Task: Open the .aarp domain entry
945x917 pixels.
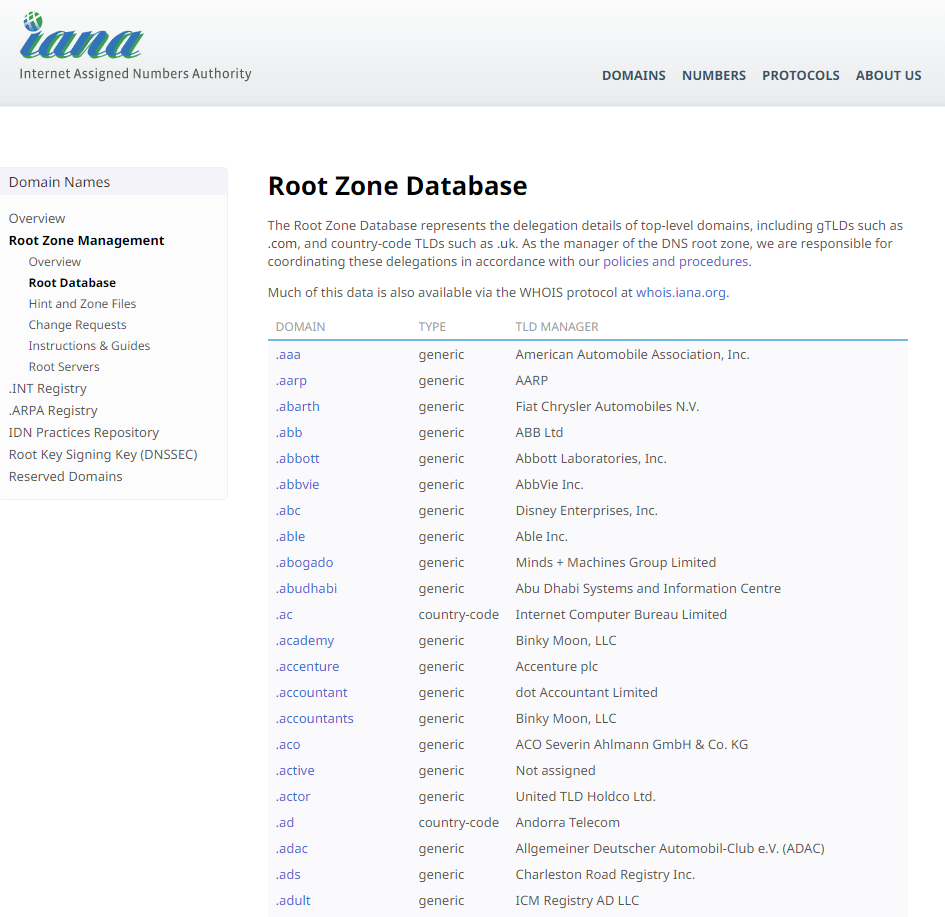Action: pos(291,381)
